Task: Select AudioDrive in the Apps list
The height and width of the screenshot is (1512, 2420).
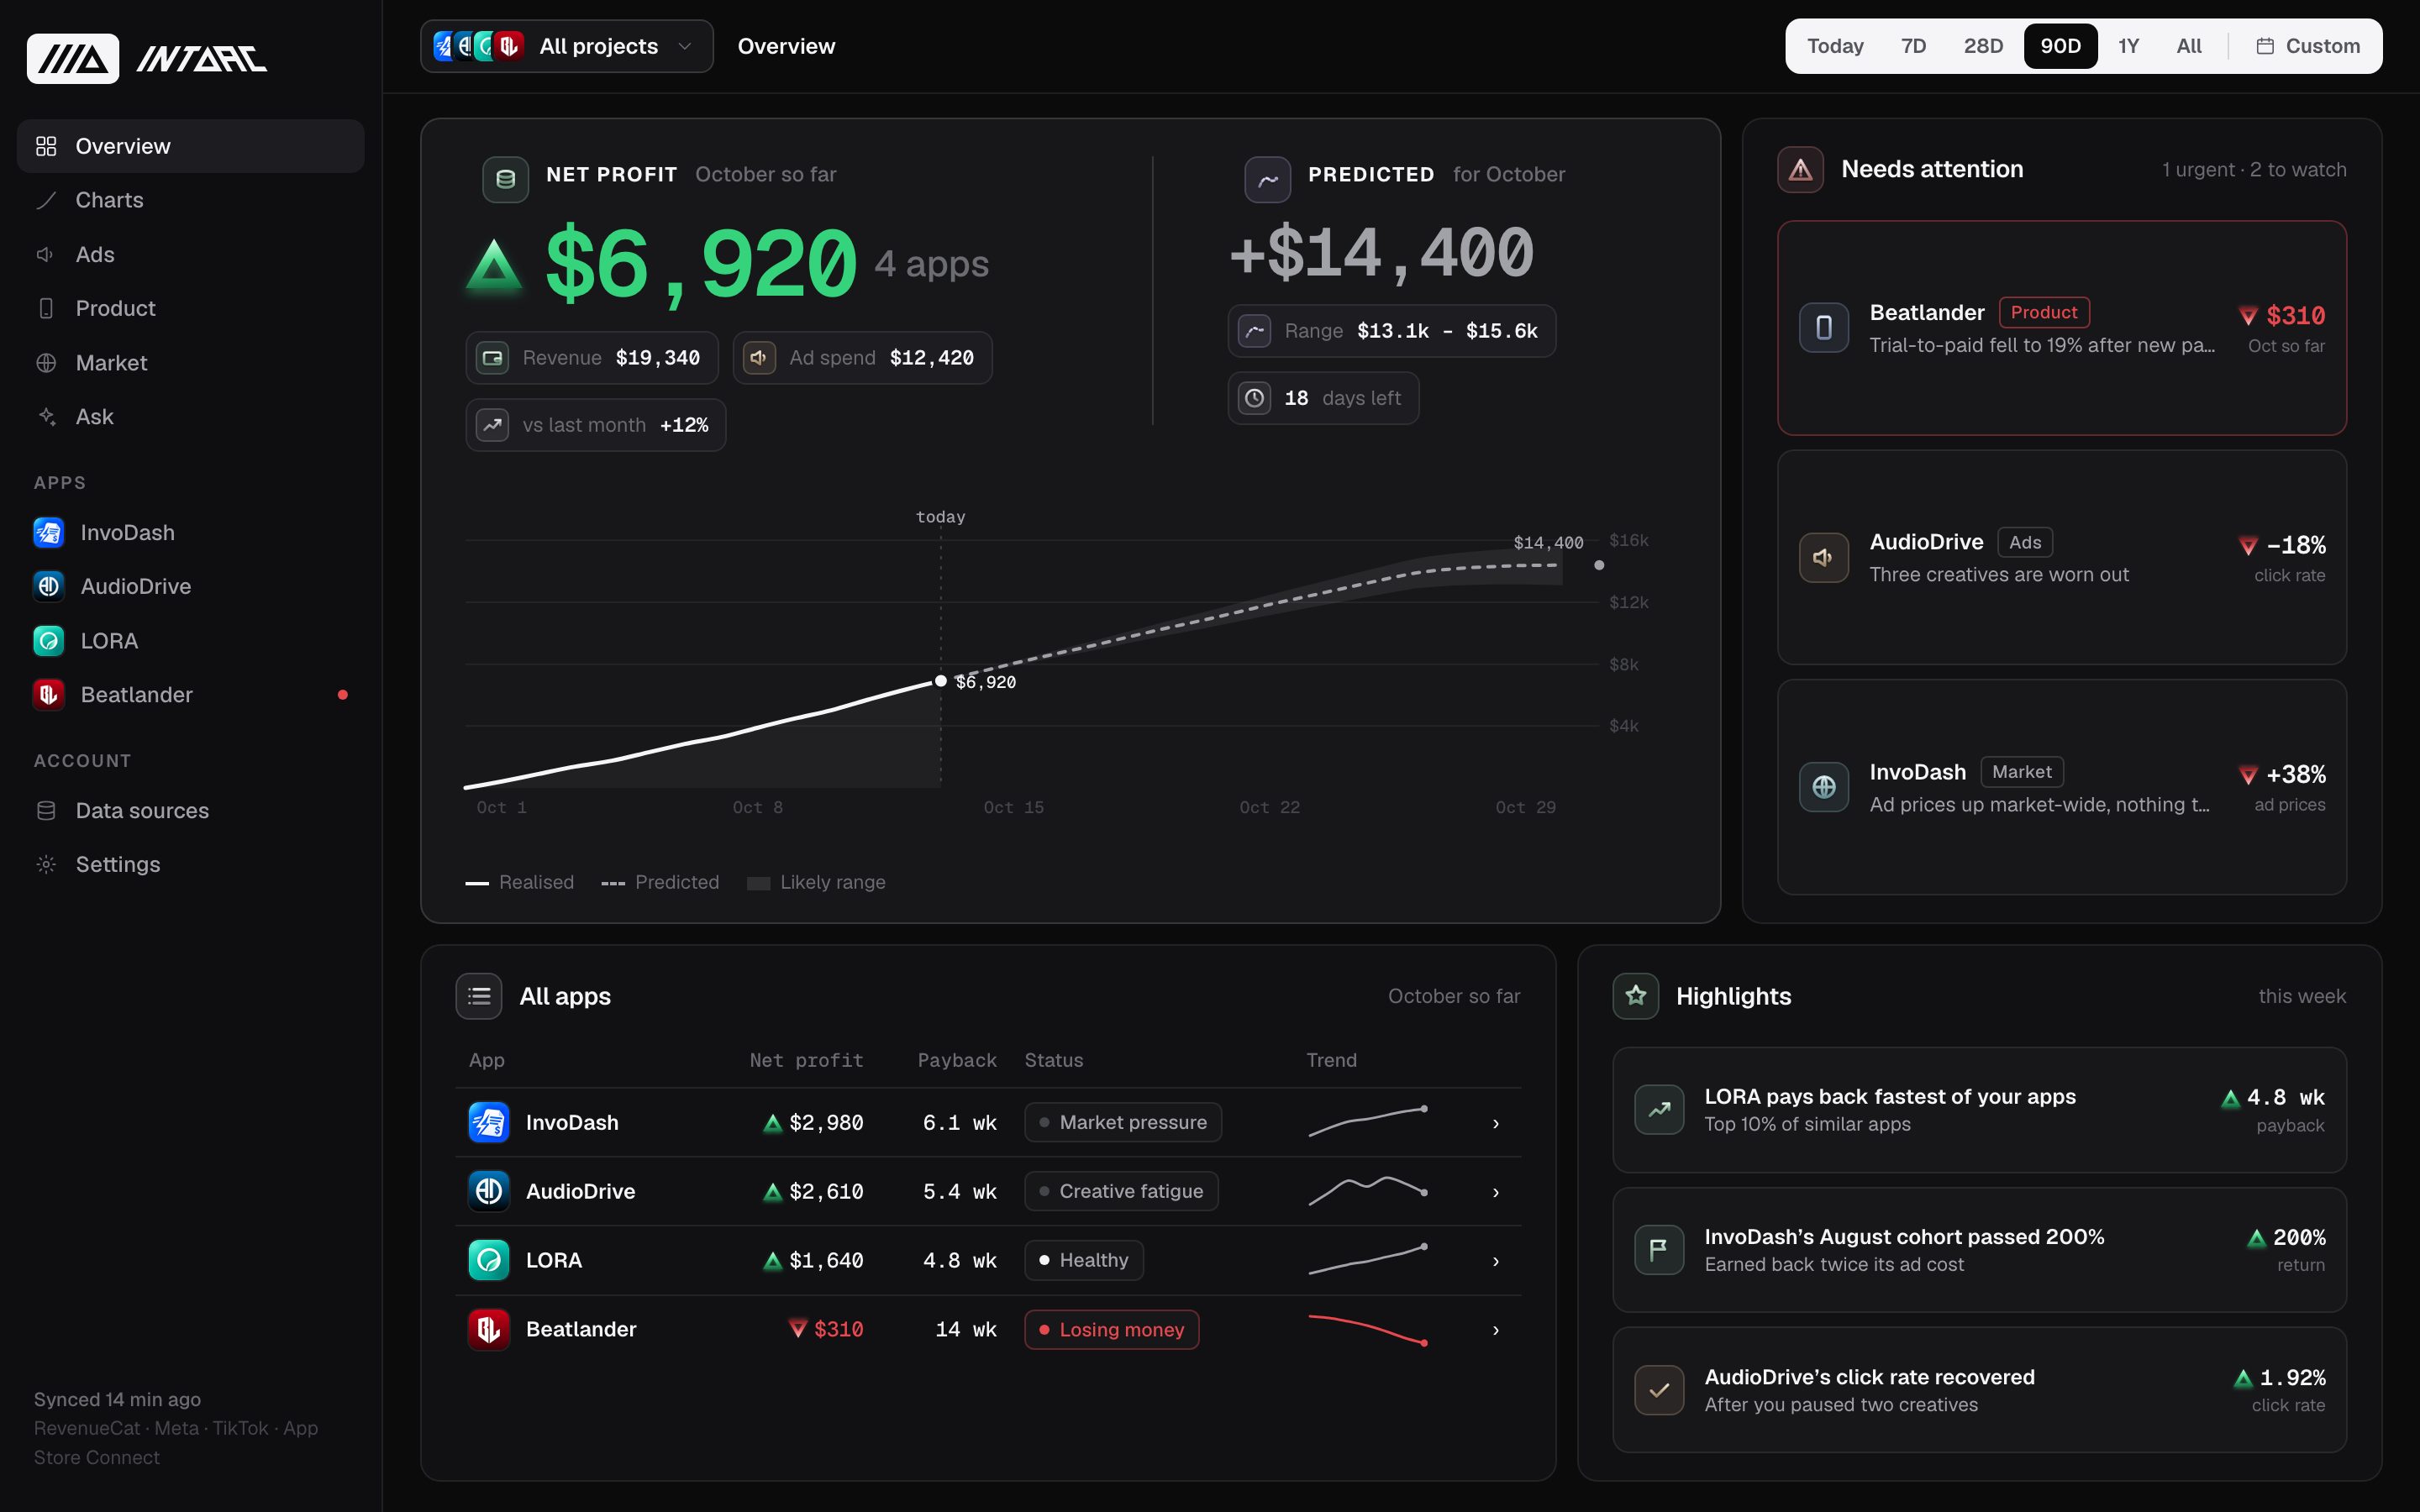Action: 191,586
